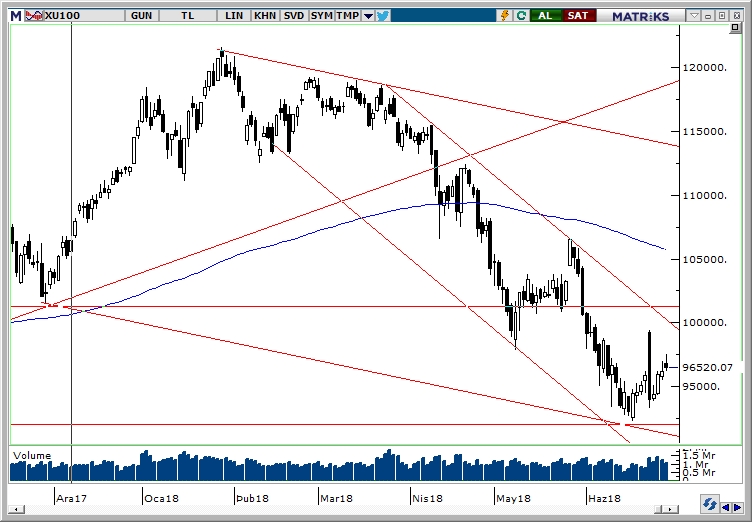Click the Oca18 date axis label
Screen dimensions: 752x522
click(x=162, y=498)
